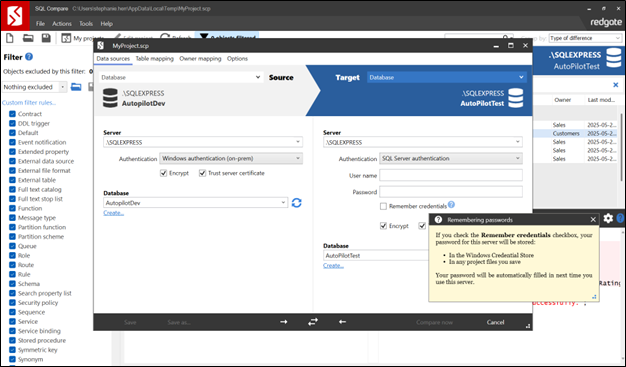The width and height of the screenshot is (626, 367).
Task: Uncheck the Queue filter checkbox
Action: tap(12, 246)
